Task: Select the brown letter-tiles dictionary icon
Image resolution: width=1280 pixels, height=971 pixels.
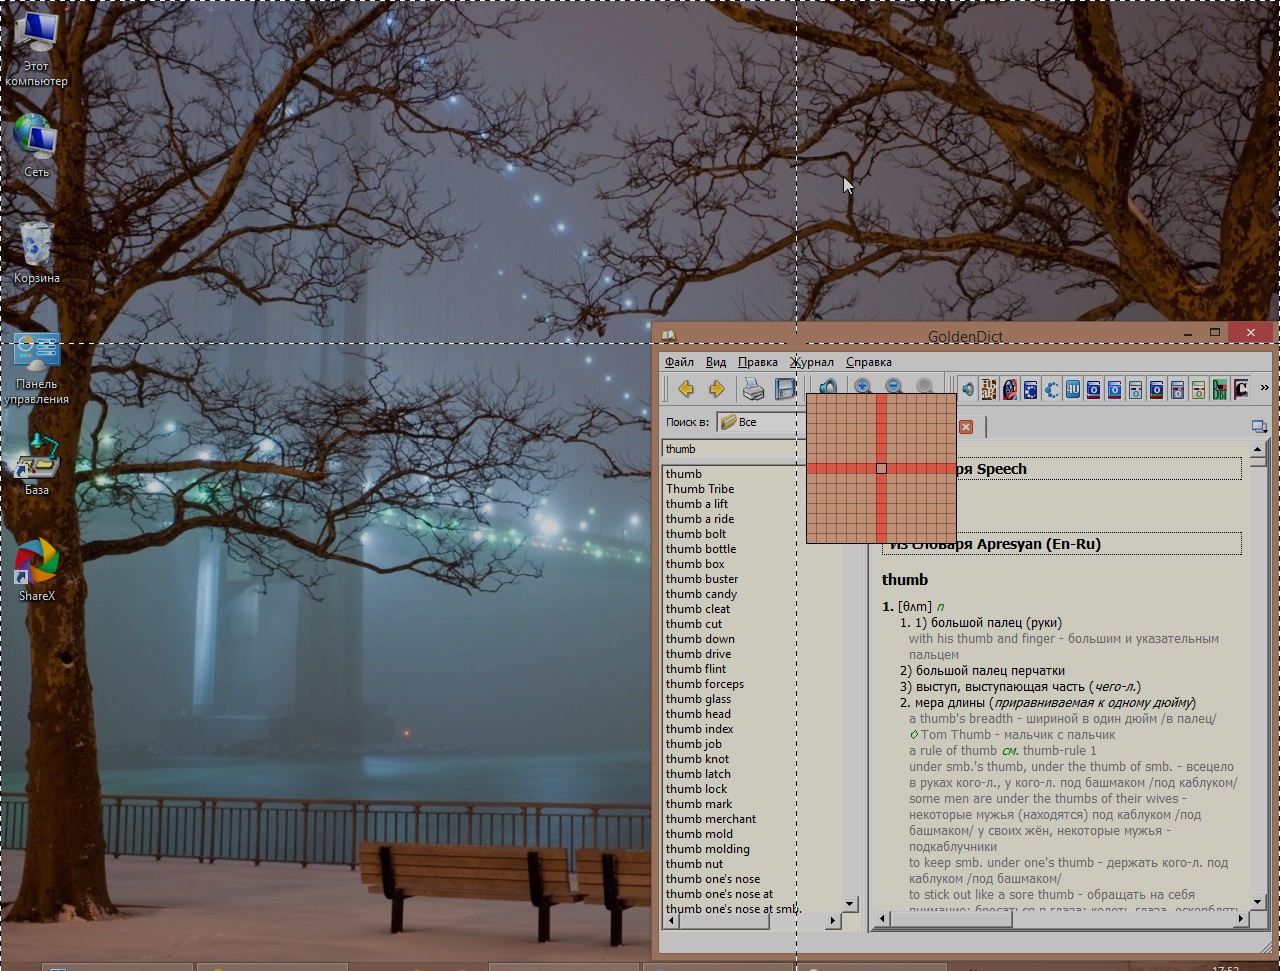Action: pyautogui.click(x=989, y=389)
